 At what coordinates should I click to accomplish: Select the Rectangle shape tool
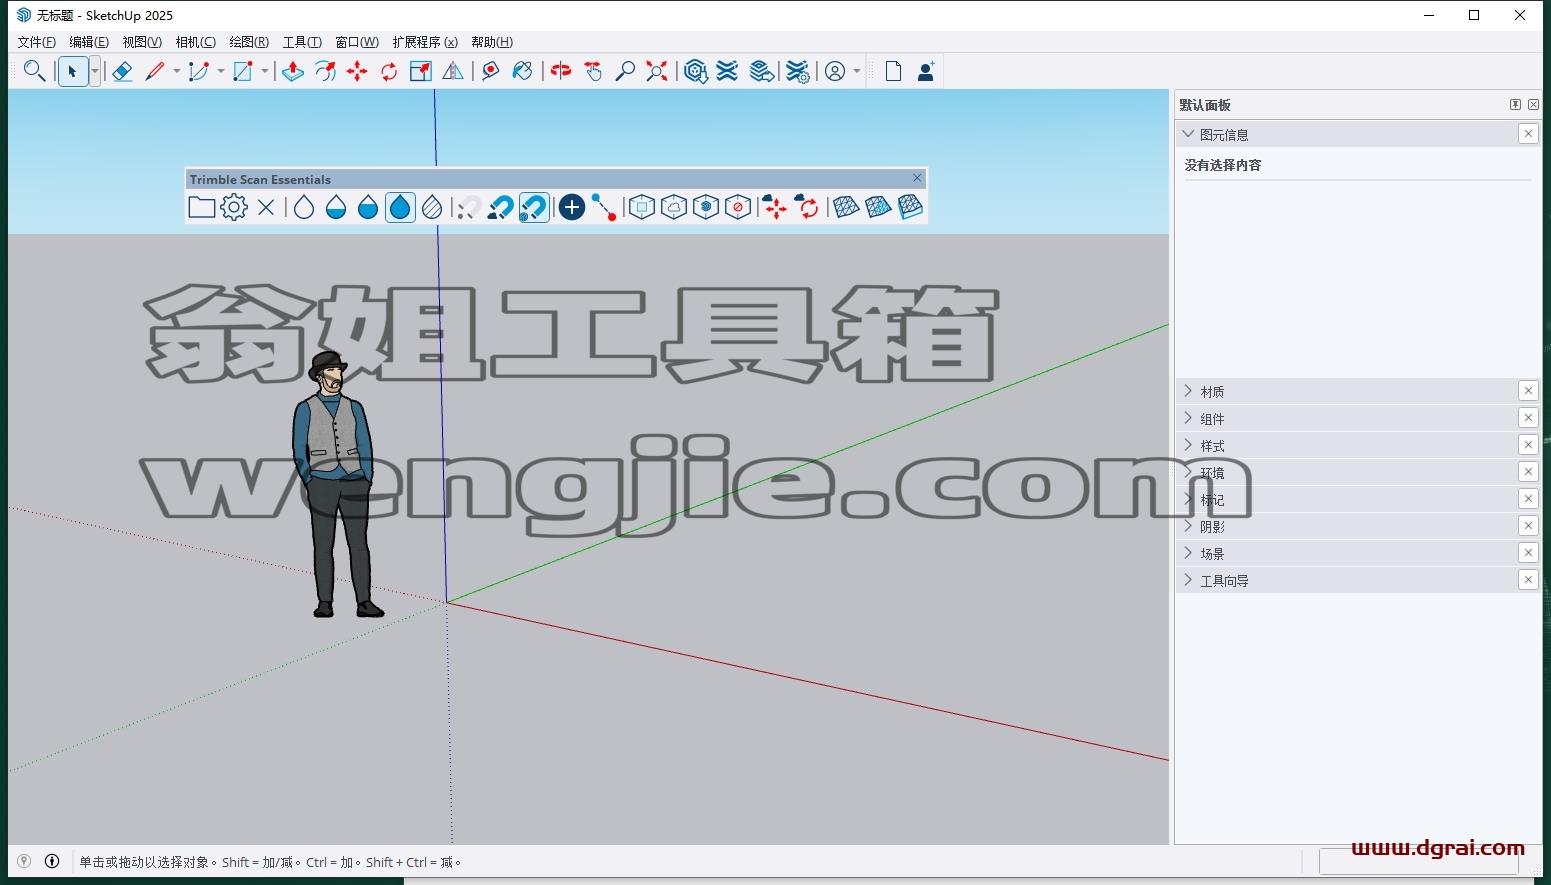[243, 71]
